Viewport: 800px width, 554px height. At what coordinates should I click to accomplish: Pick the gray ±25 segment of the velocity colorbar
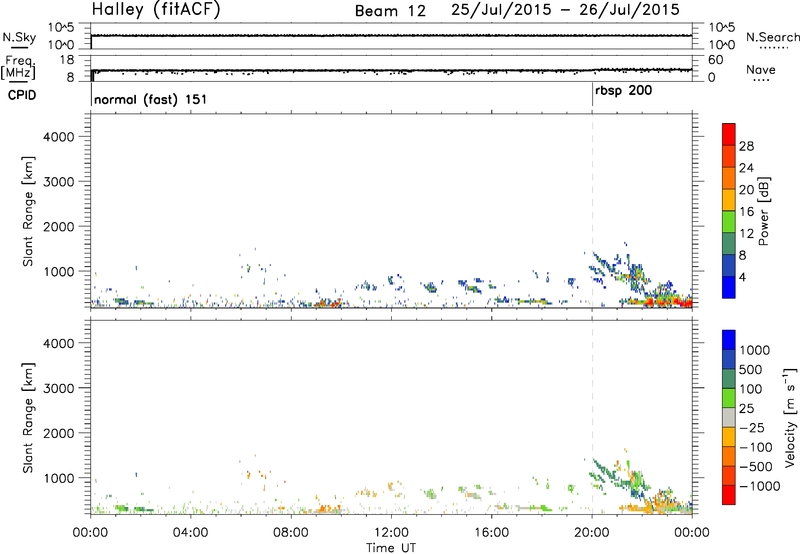729,418
